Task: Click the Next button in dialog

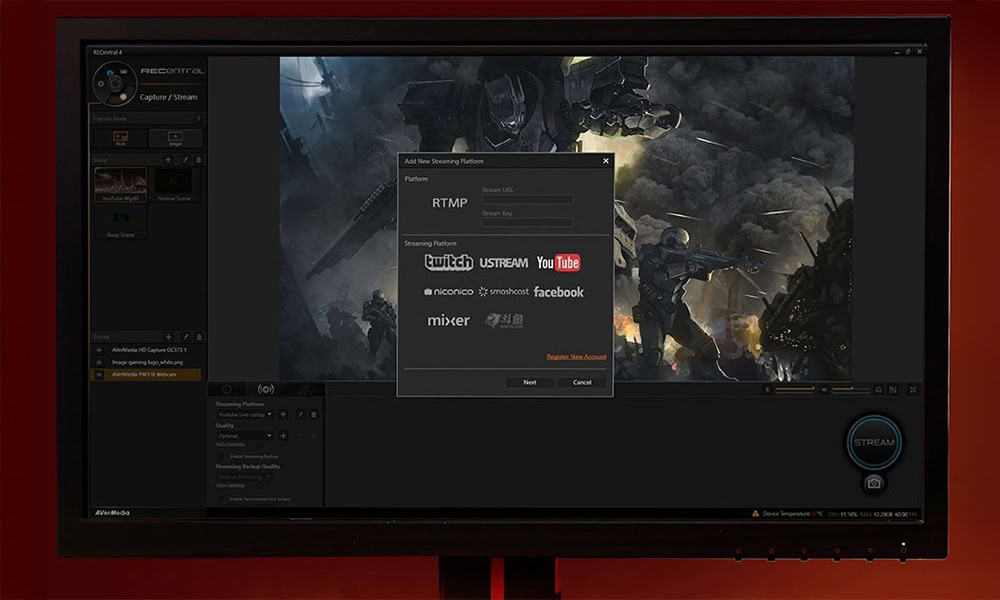Action: tap(529, 382)
